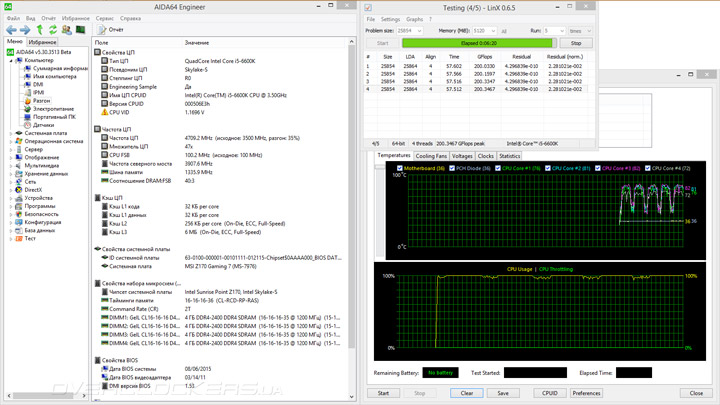
Task: Click the Forward arrow in AIDA64 toolbar
Action: (23, 30)
